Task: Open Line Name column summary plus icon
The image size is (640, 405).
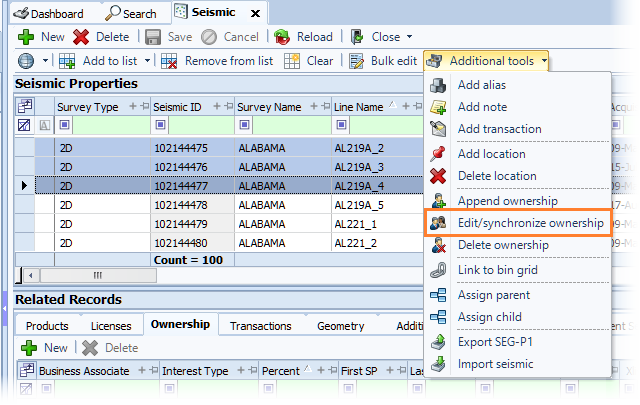Action: coord(406,107)
